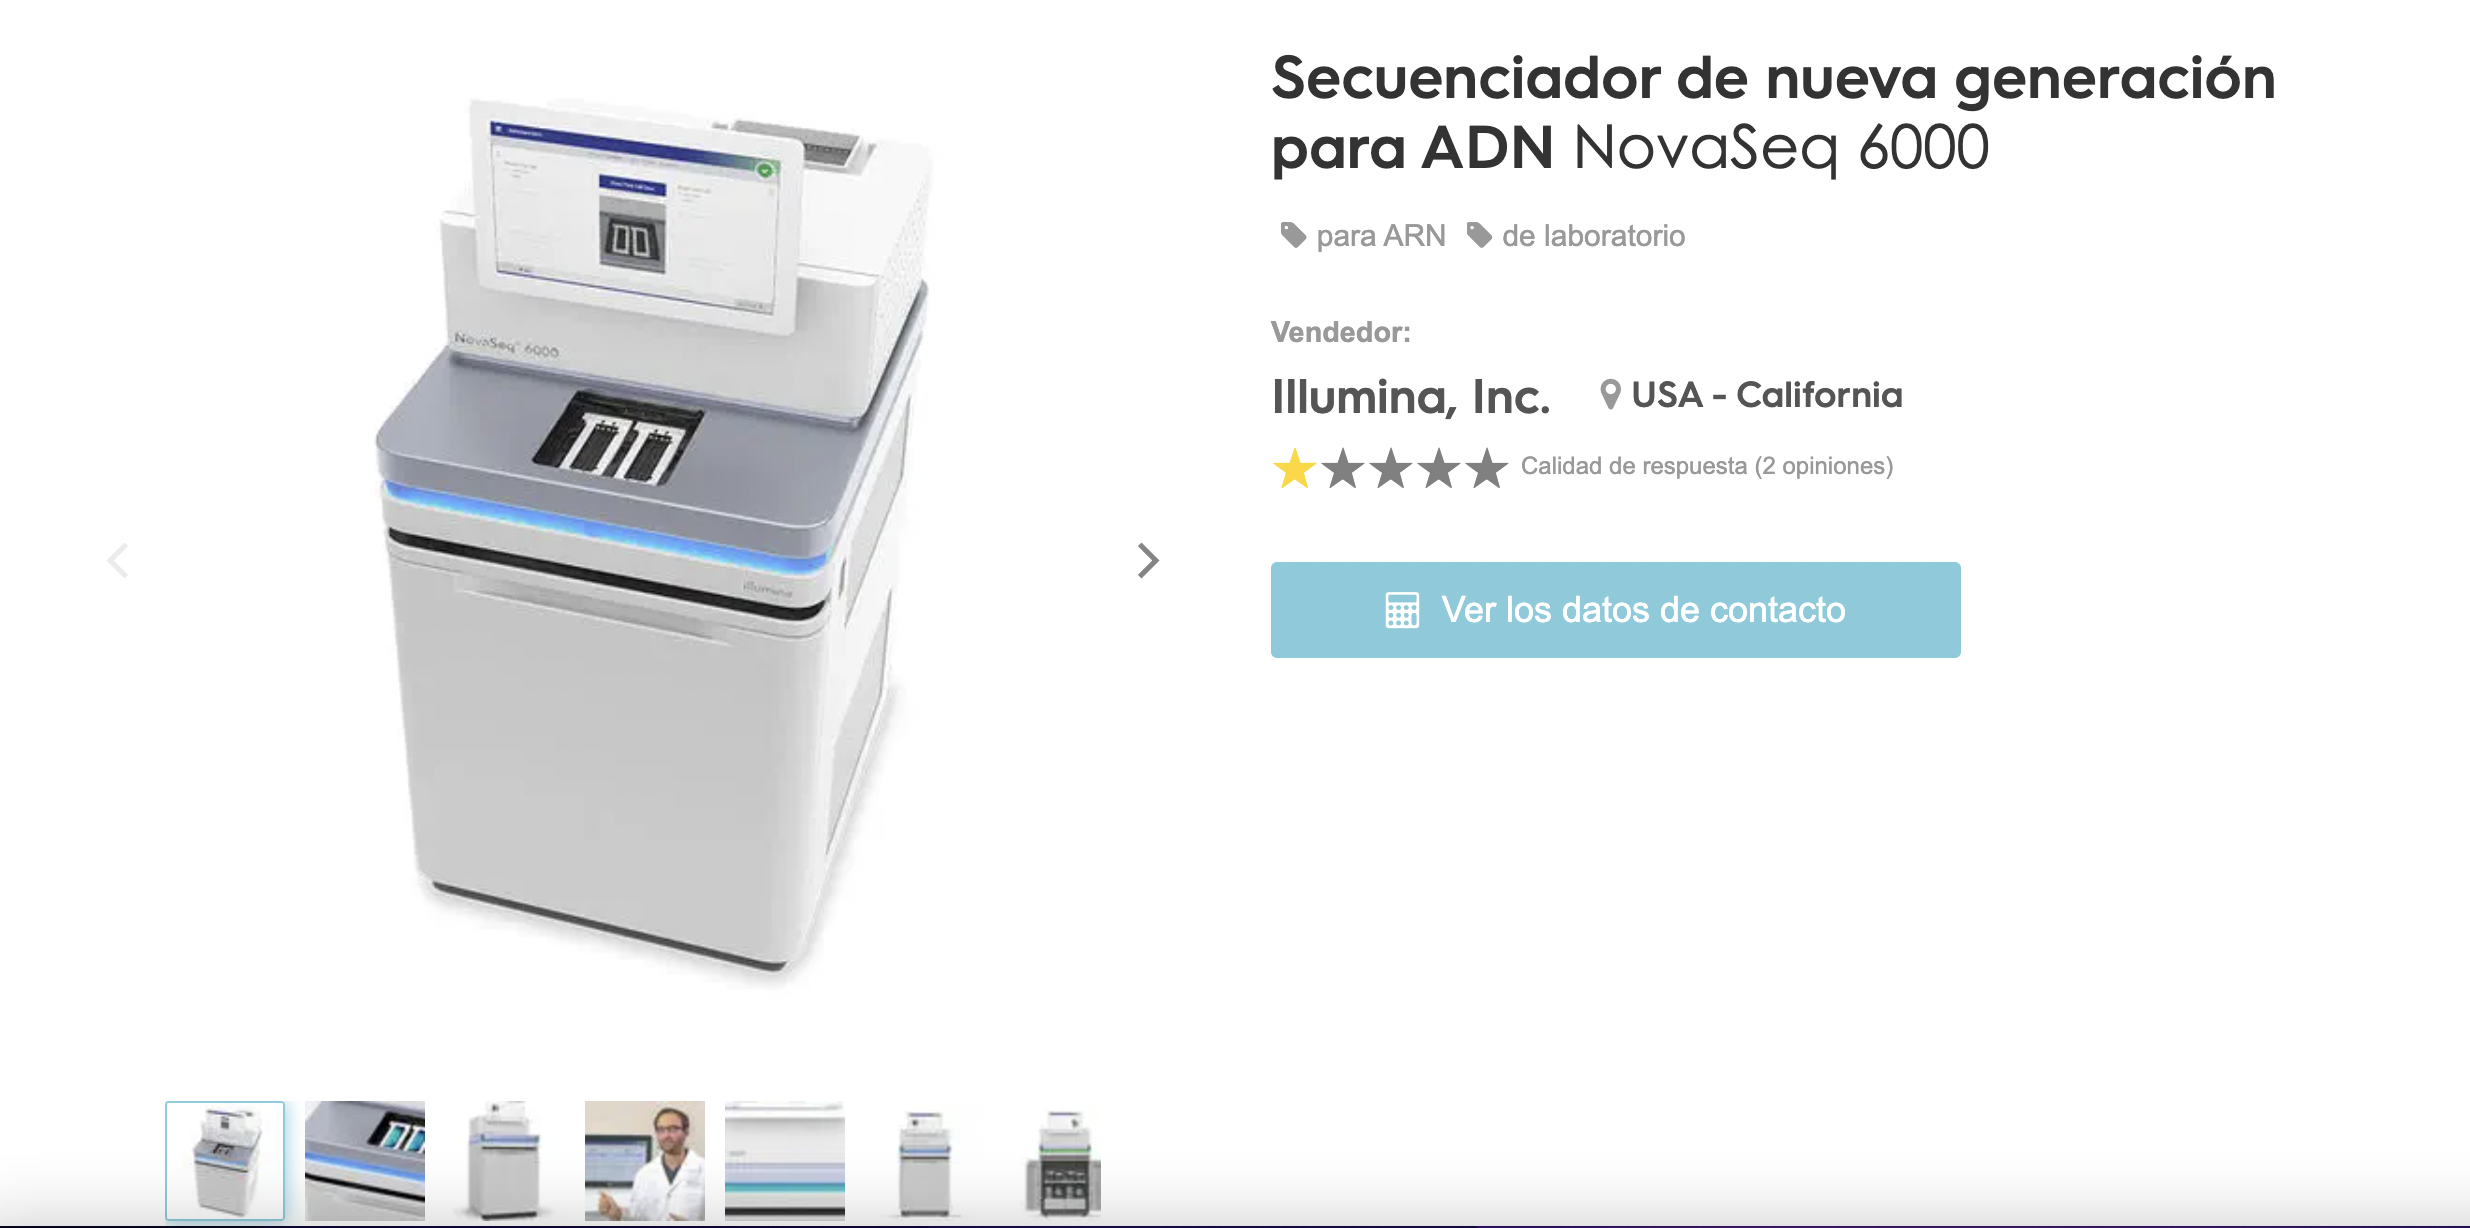Select the third grey rating star
This screenshot has width=2470, height=1228.
tap(1391, 468)
